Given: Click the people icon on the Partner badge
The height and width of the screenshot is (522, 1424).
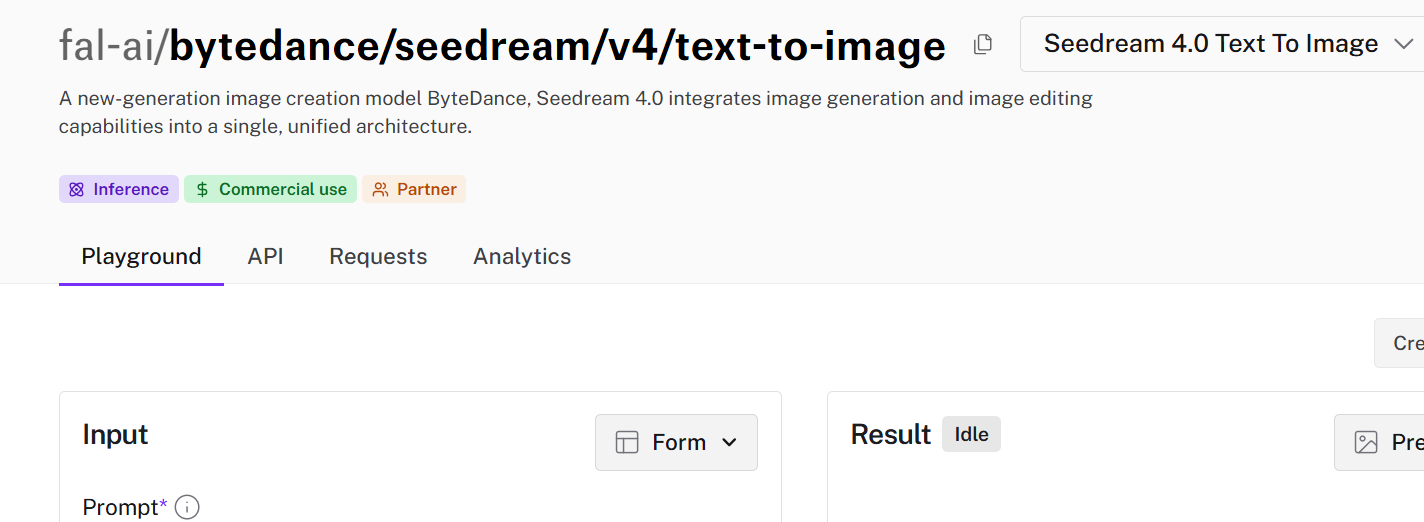Looking at the screenshot, I should [x=380, y=189].
